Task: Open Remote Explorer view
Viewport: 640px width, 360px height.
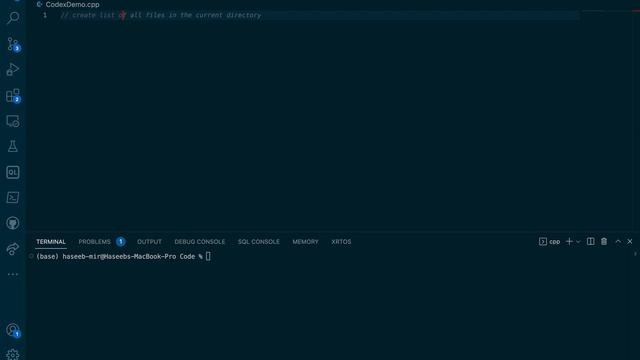Action: point(13,121)
